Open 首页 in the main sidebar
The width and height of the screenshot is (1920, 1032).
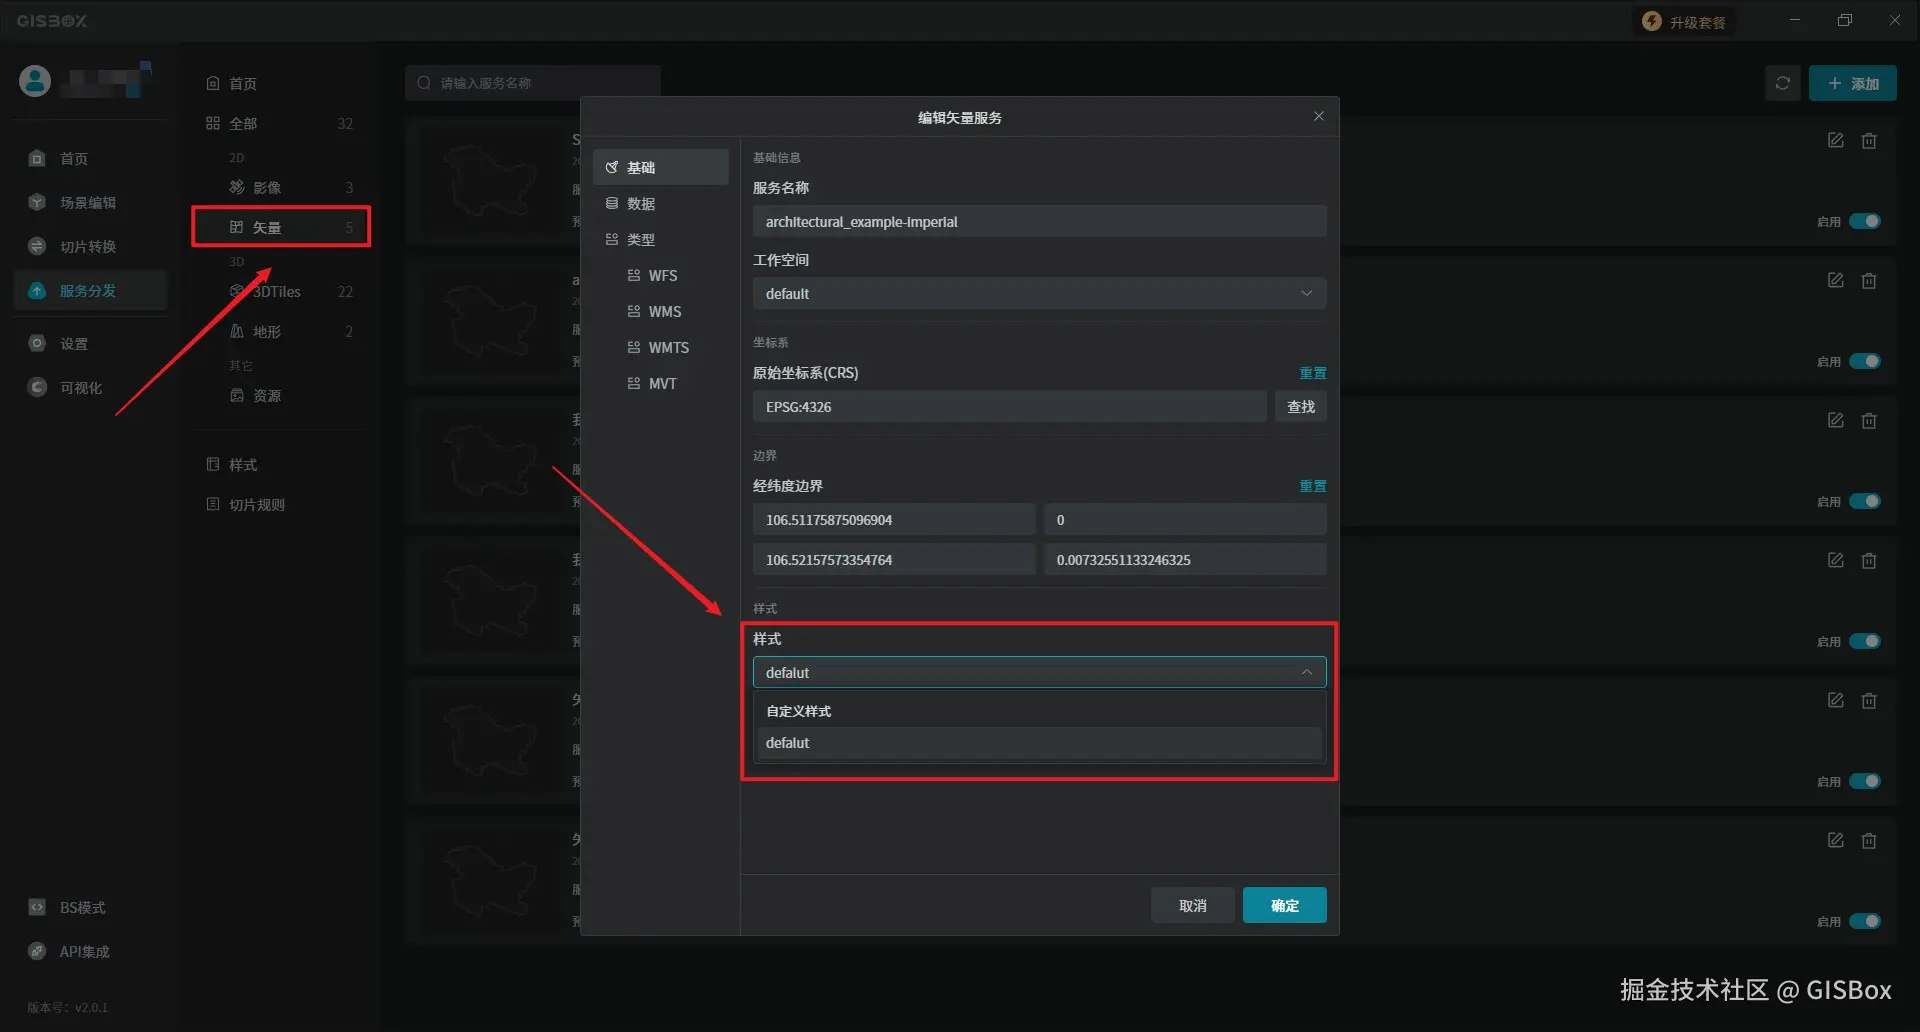coord(90,158)
